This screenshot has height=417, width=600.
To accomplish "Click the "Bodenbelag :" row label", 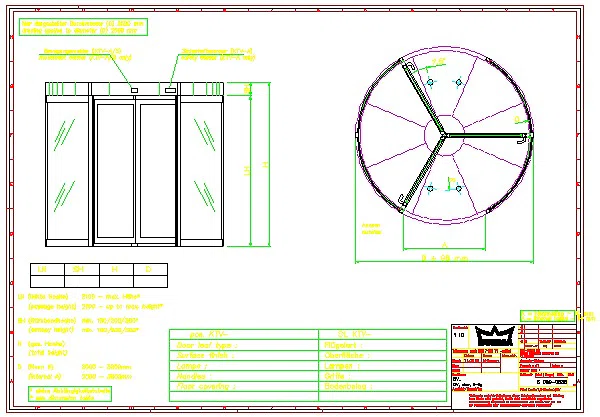I will click(348, 386).
